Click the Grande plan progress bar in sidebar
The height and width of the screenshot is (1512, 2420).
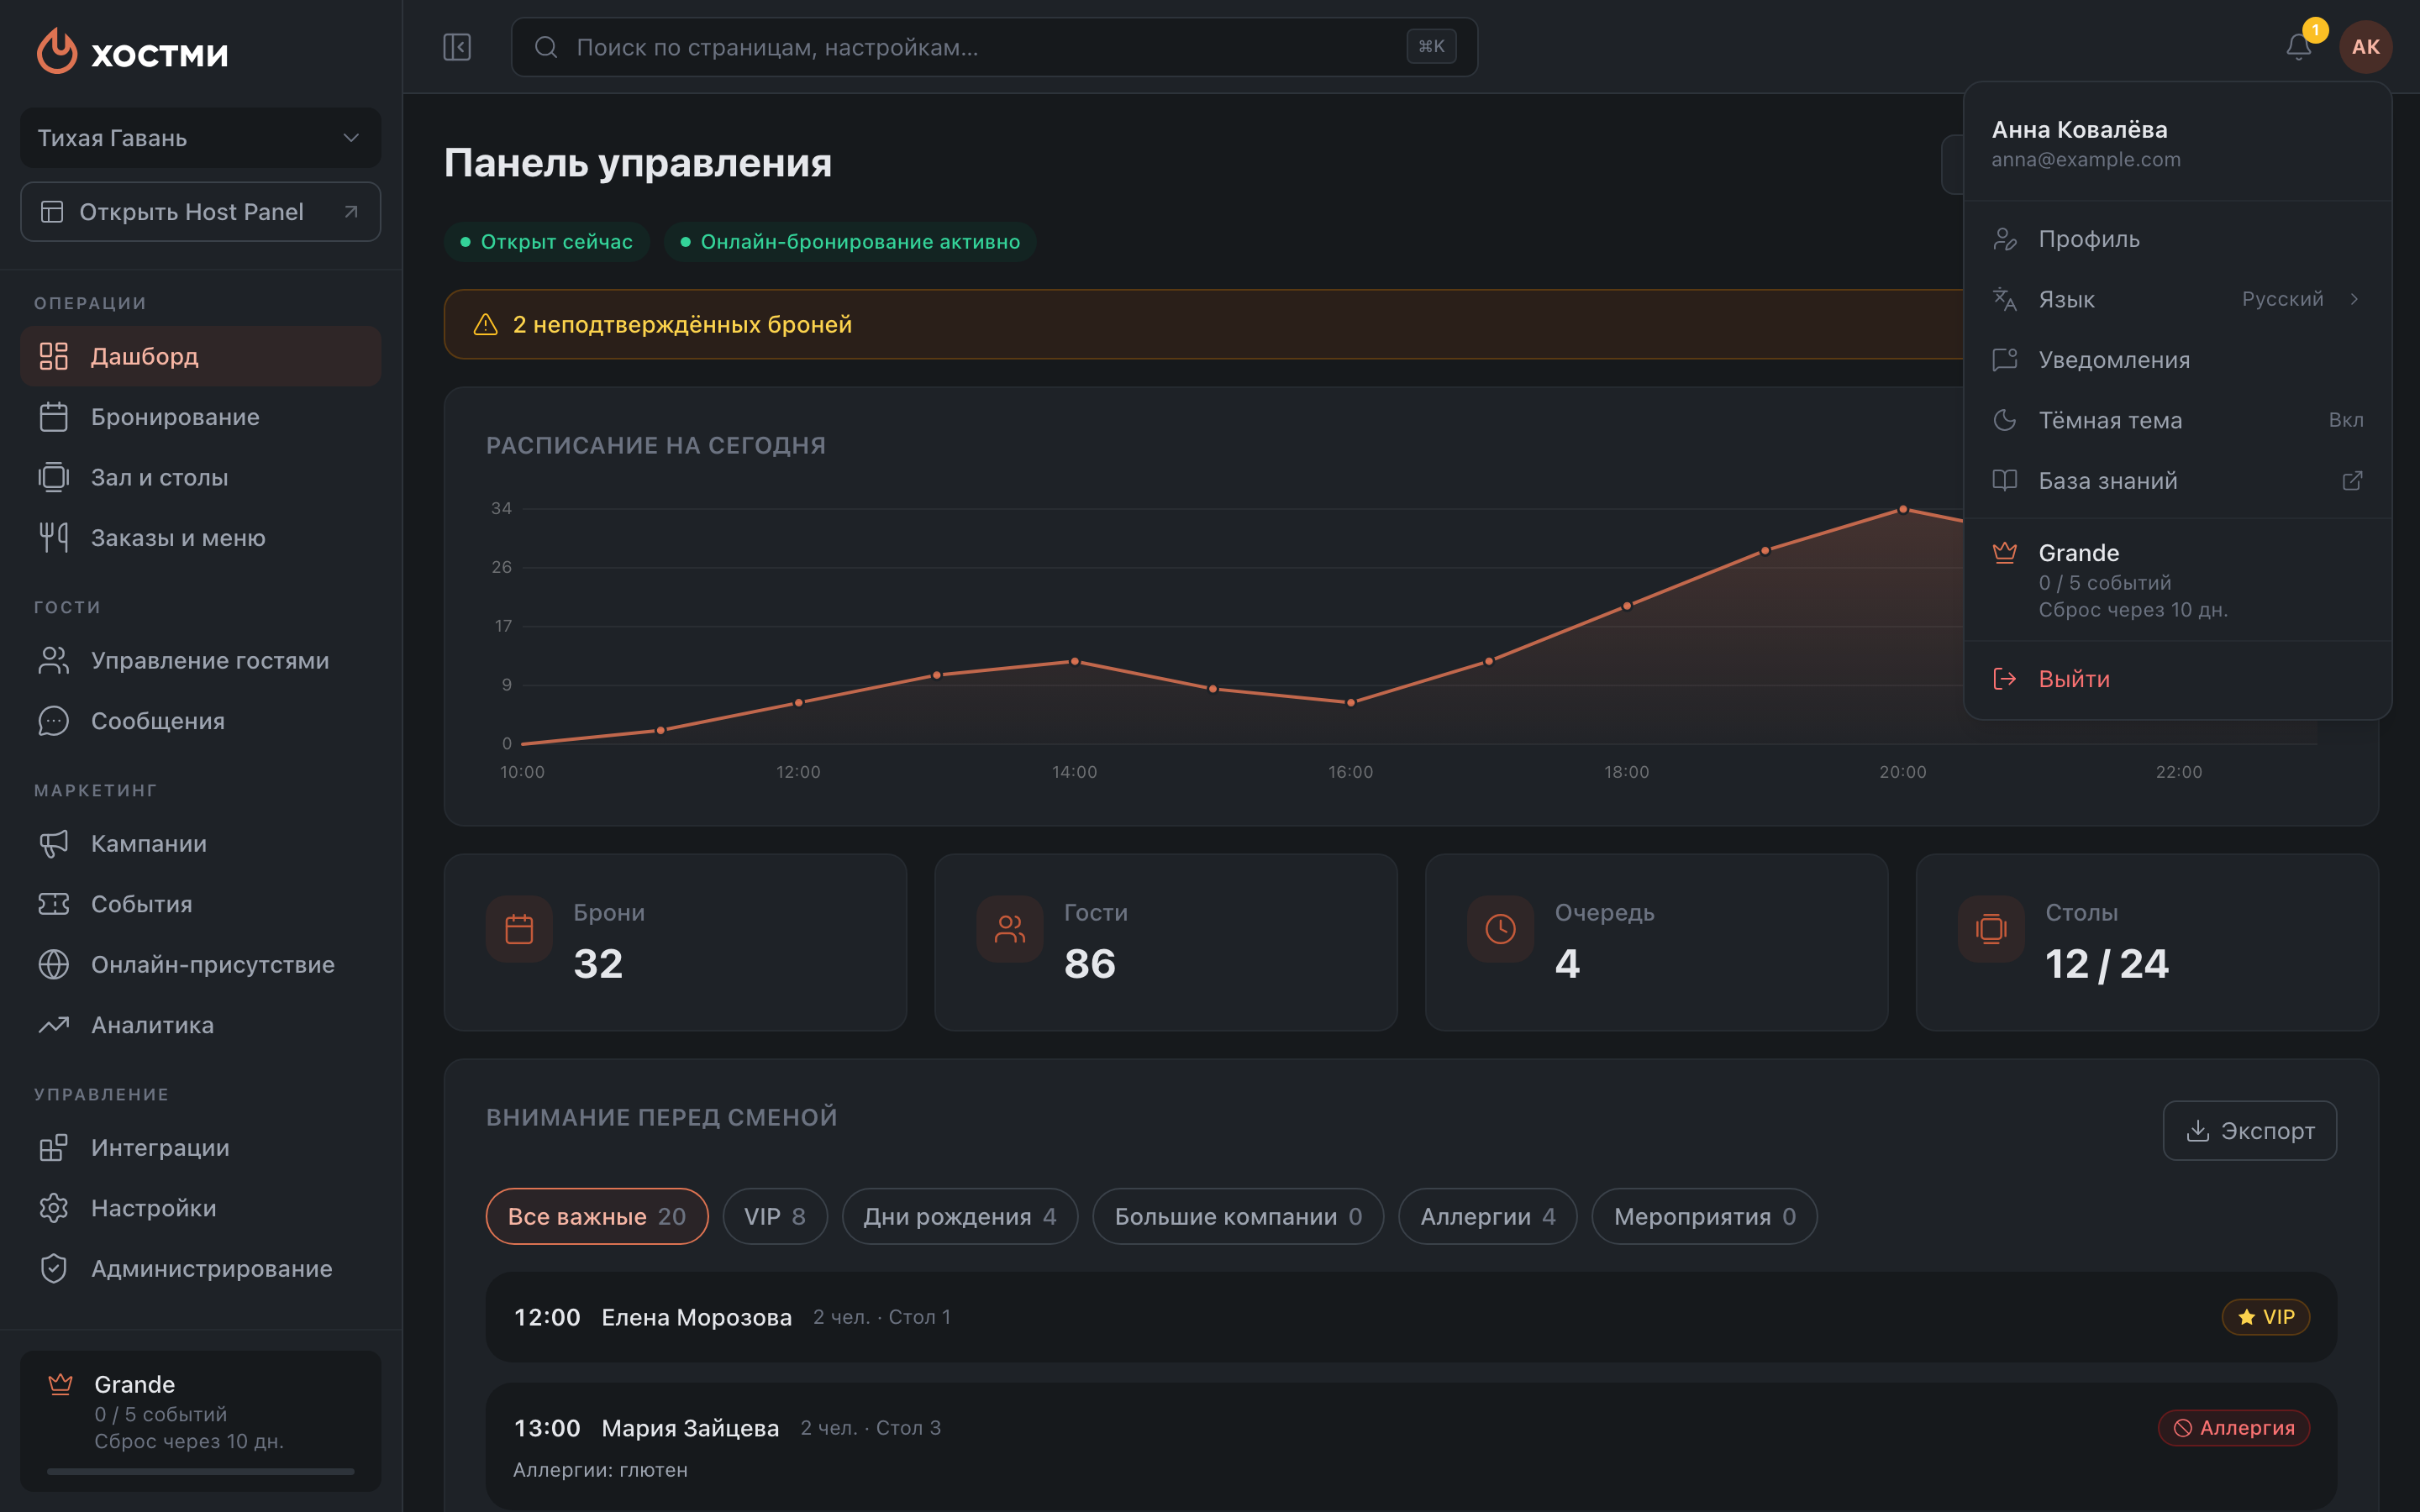pos(200,1471)
